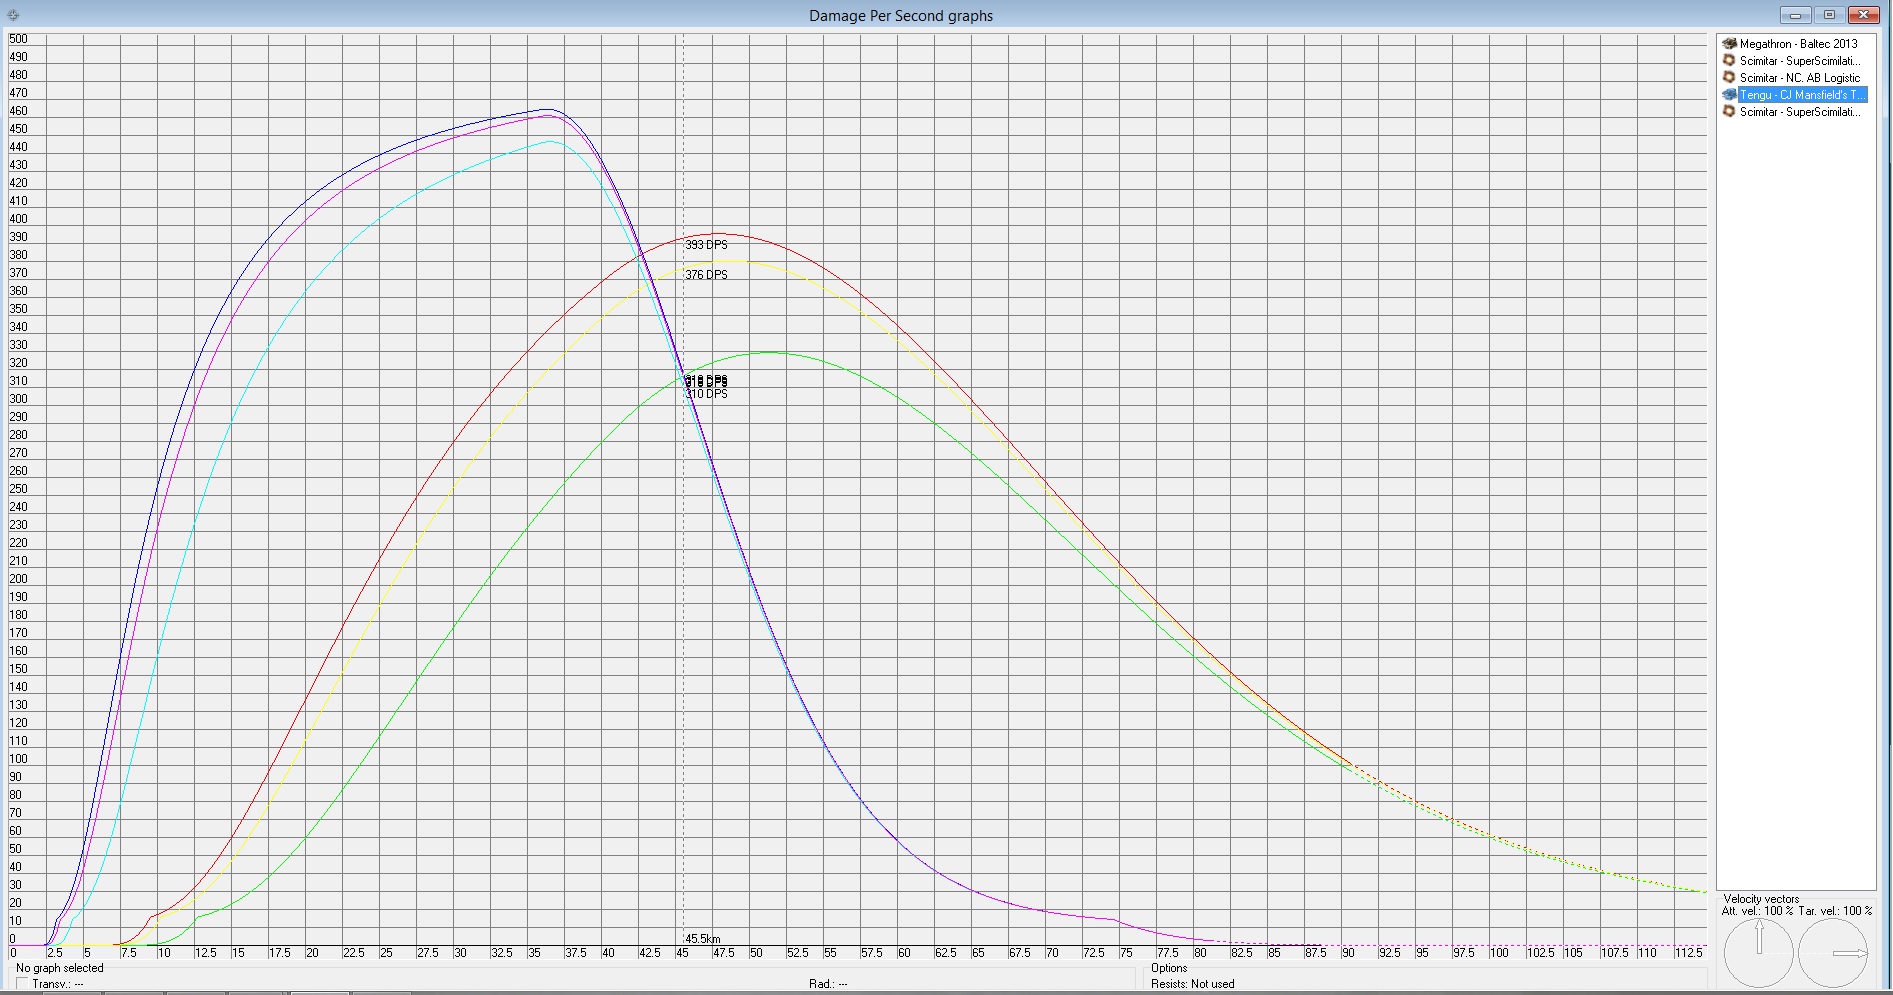Screen dimensions: 1893x995
Task: Click the target velocity vector dial
Action: click(x=1833, y=953)
